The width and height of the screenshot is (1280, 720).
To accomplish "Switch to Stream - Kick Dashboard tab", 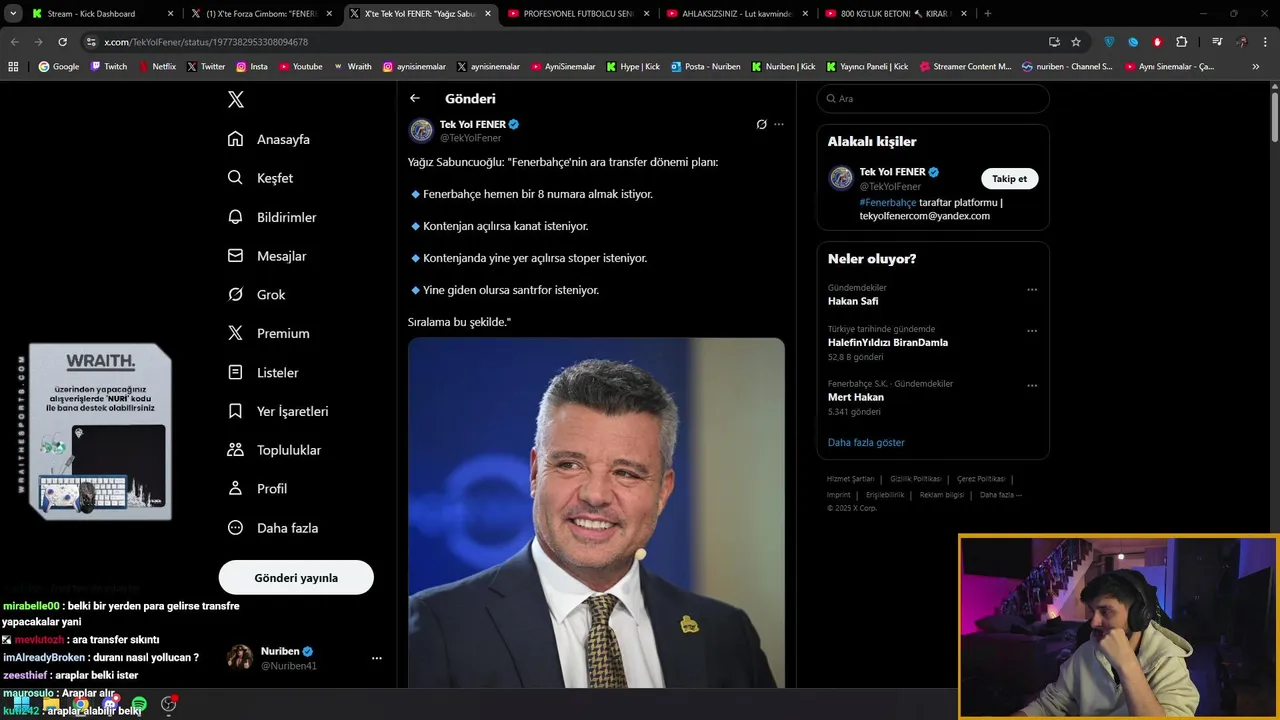I will [x=100, y=14].
